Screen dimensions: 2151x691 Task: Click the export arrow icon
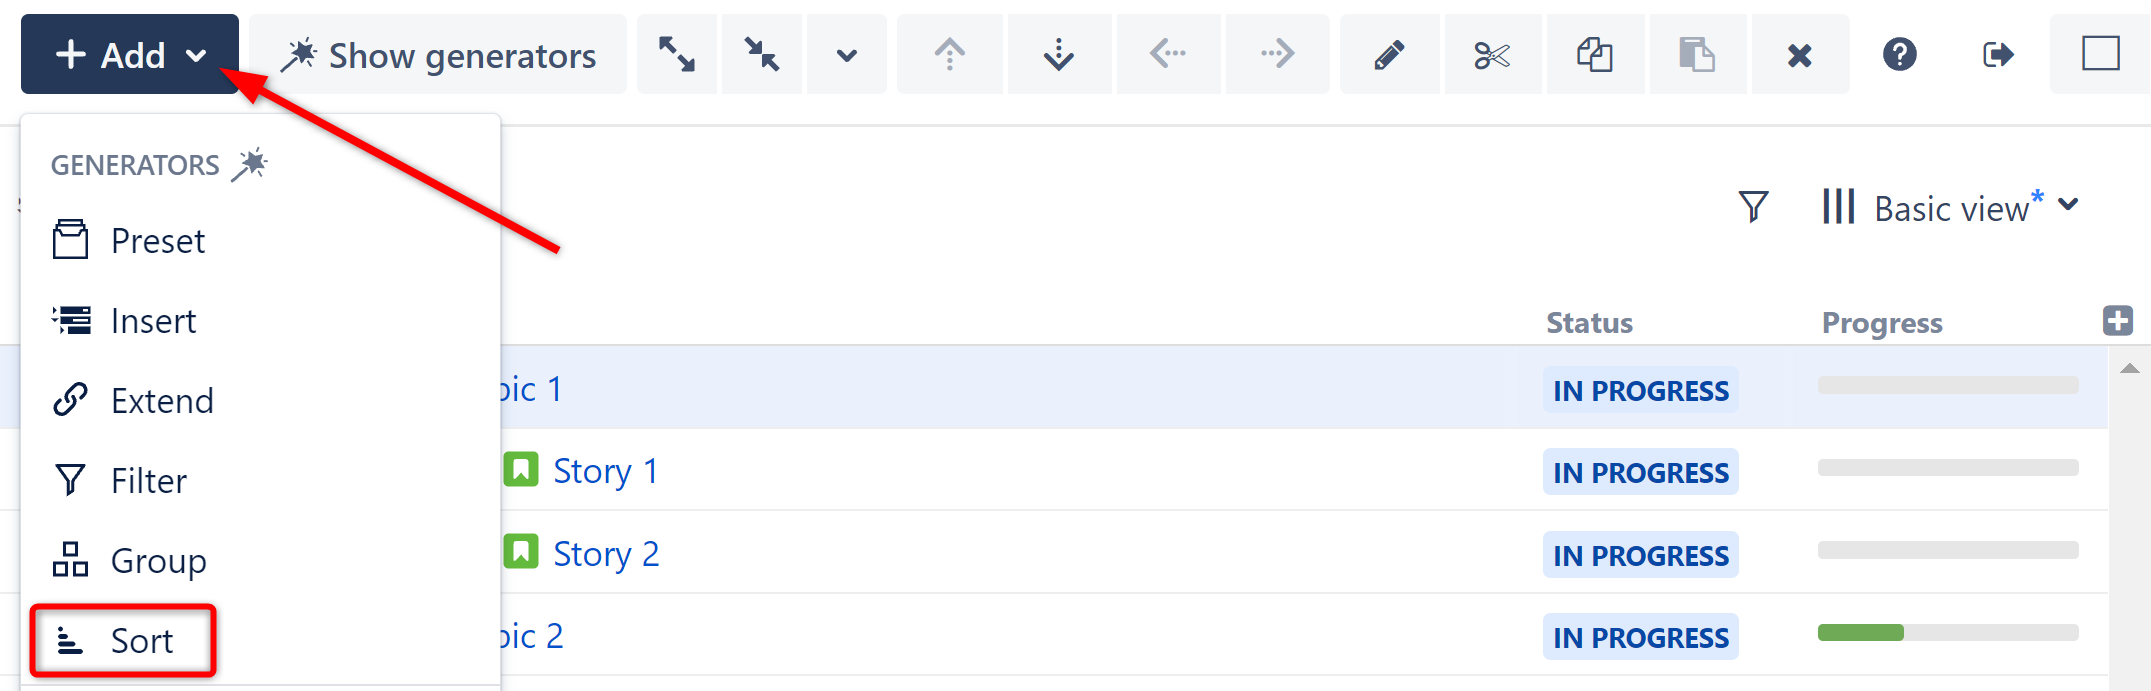click(1998, 55)
